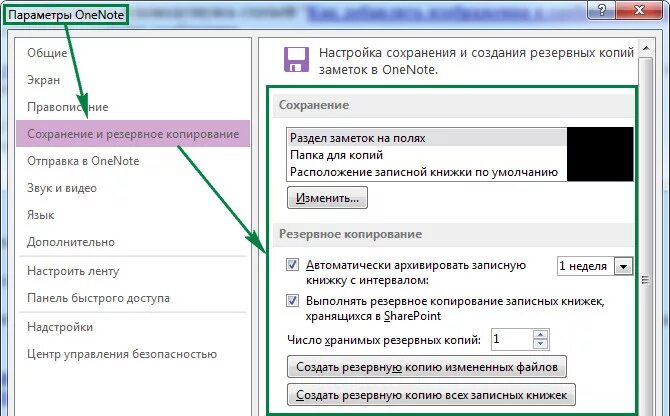The width and height of the screenshot is (670, 416).
Task: Click Создать резервную копию измененных файлов
Action: [x=427, y=367]
